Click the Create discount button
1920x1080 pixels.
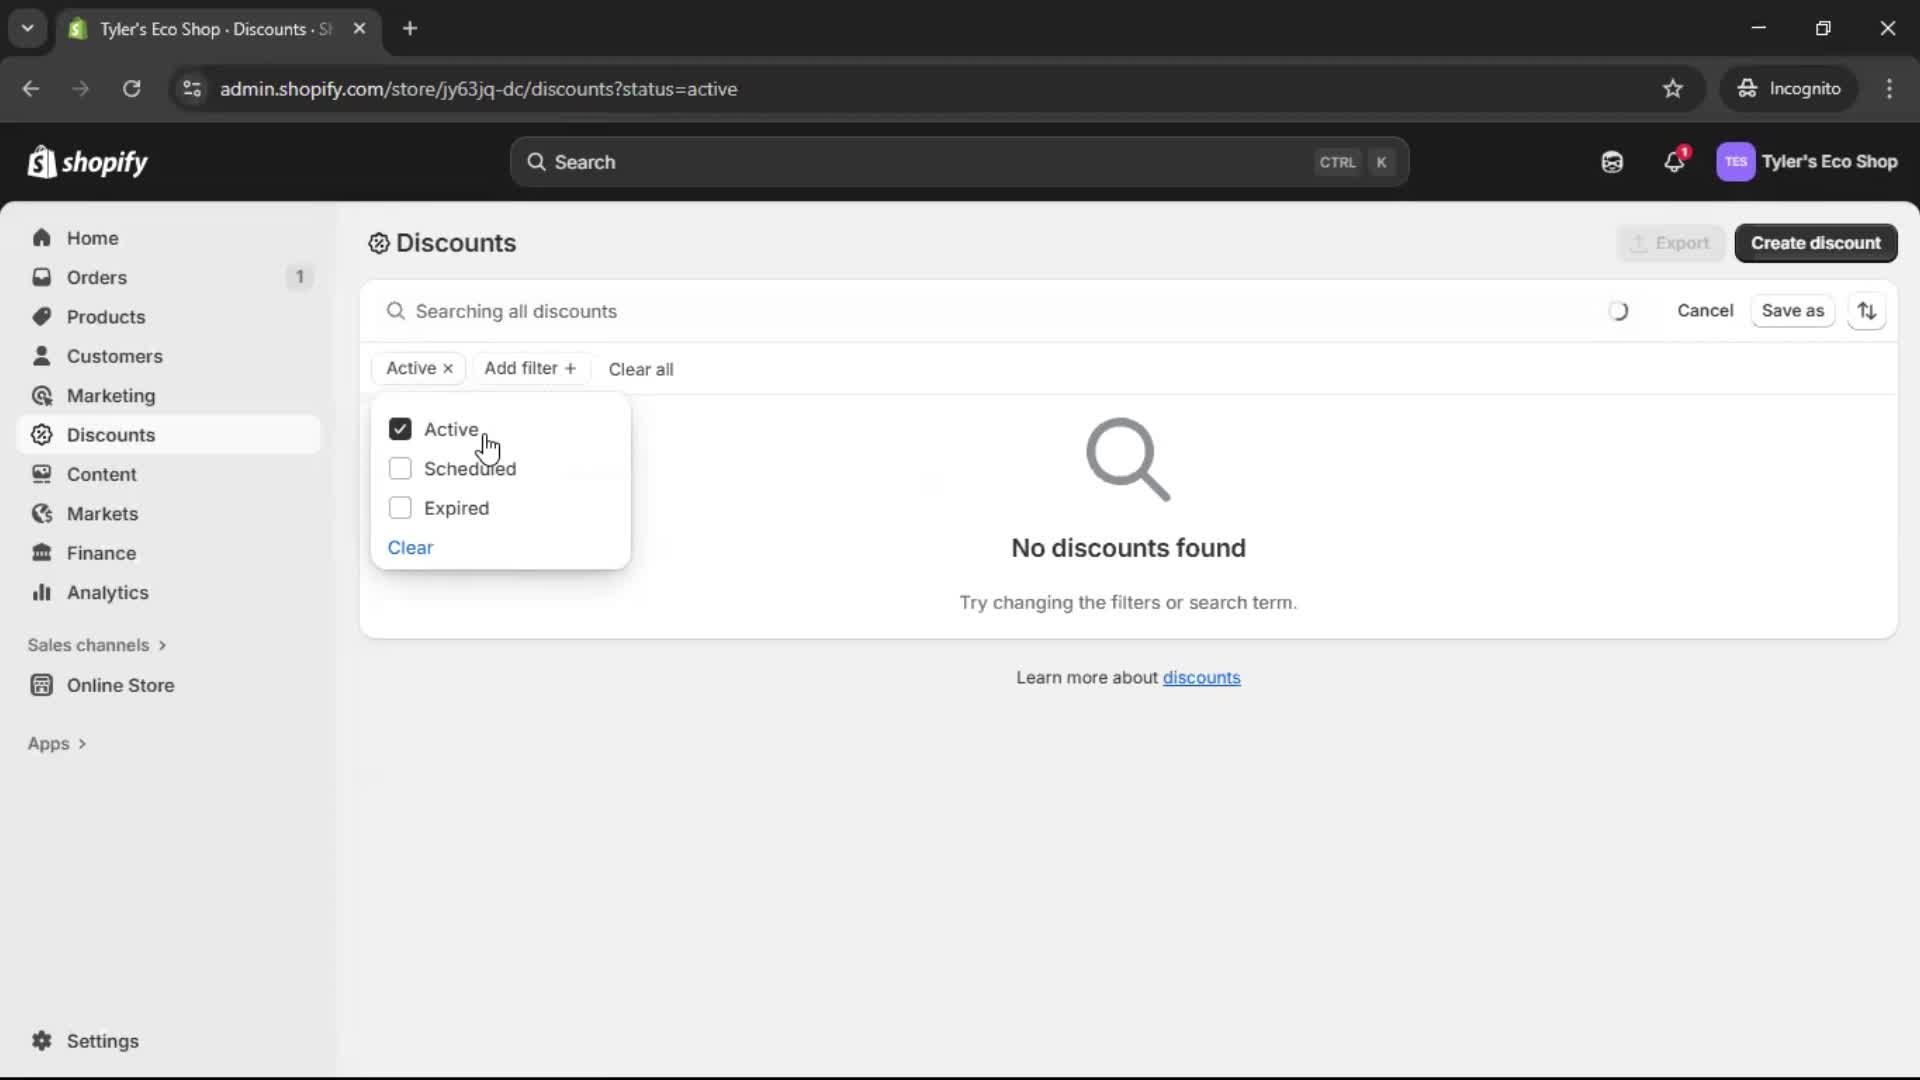click(x=1817, y=243)
